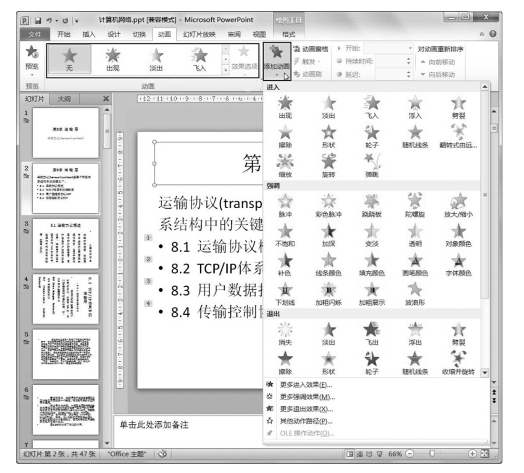Select the 飞入 entrance effect in dropdown gallery
This screenshot has height=473, width=524.
[x=372, y=107]
